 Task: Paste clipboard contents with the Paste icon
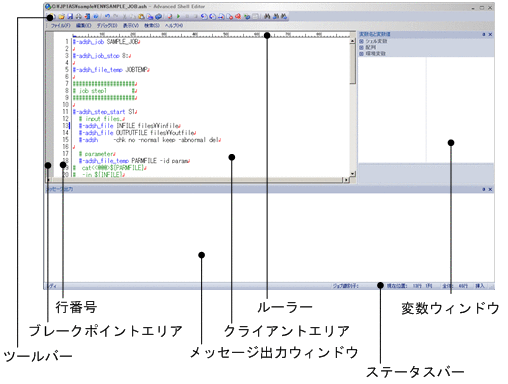point(141,16)
